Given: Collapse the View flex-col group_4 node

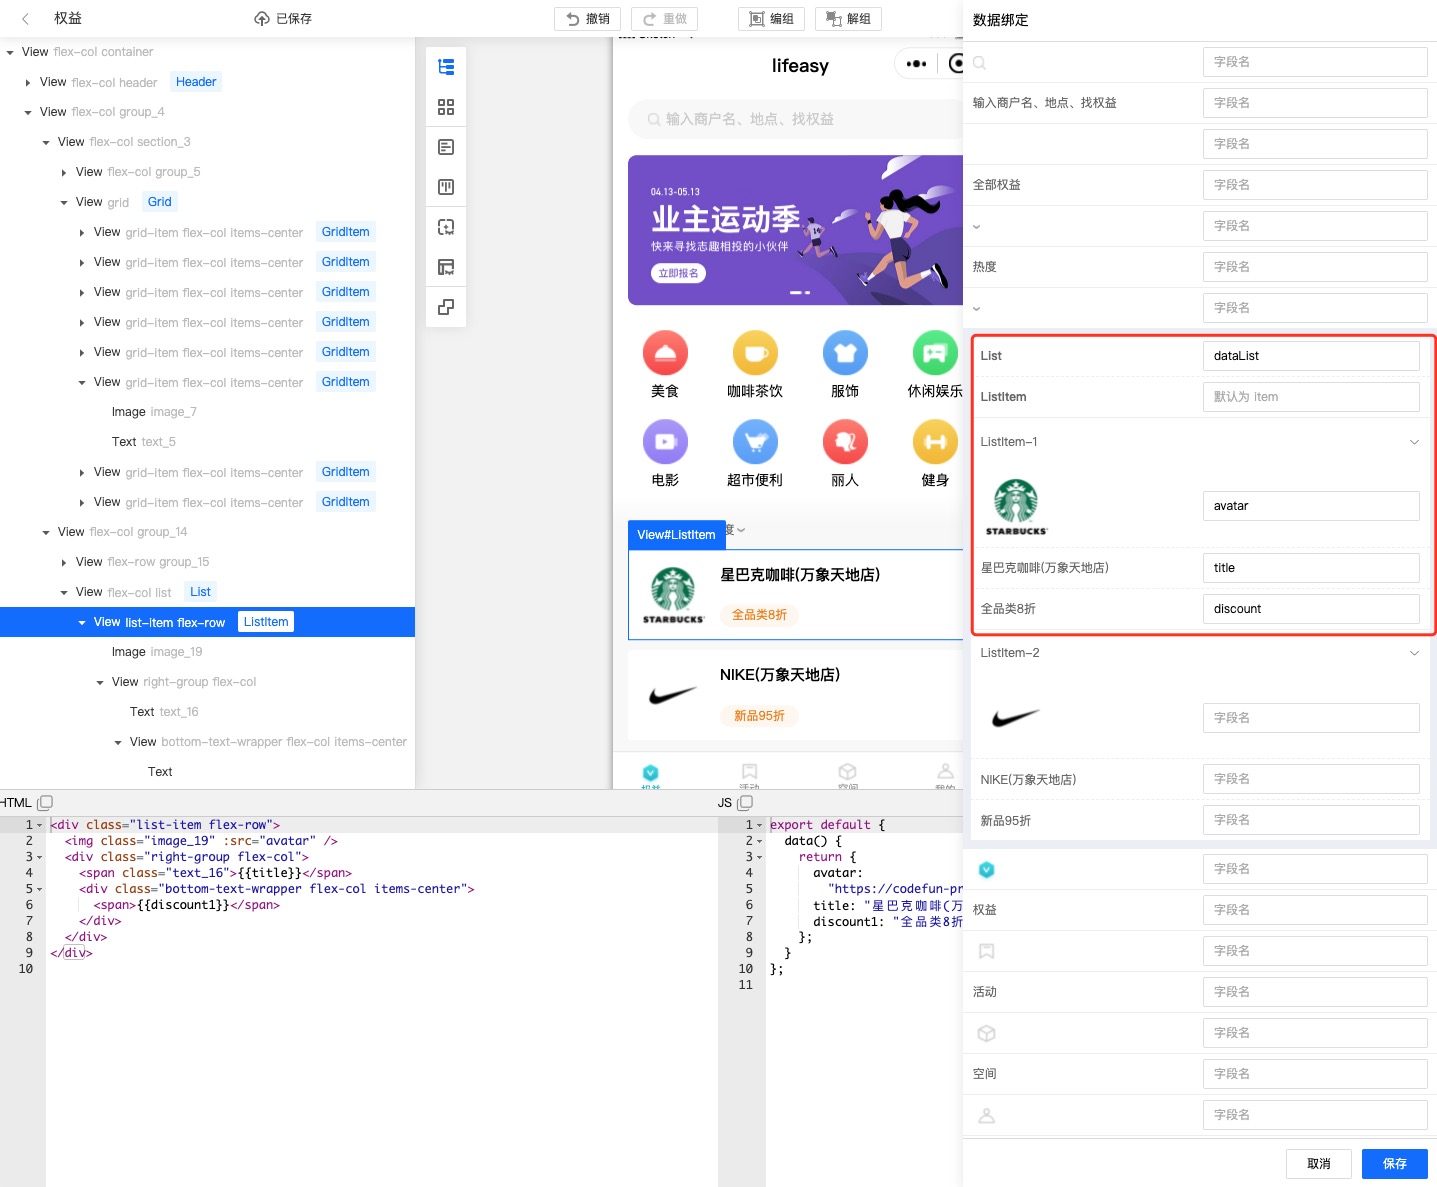Looking at the screenshot, I should [28, 112].
